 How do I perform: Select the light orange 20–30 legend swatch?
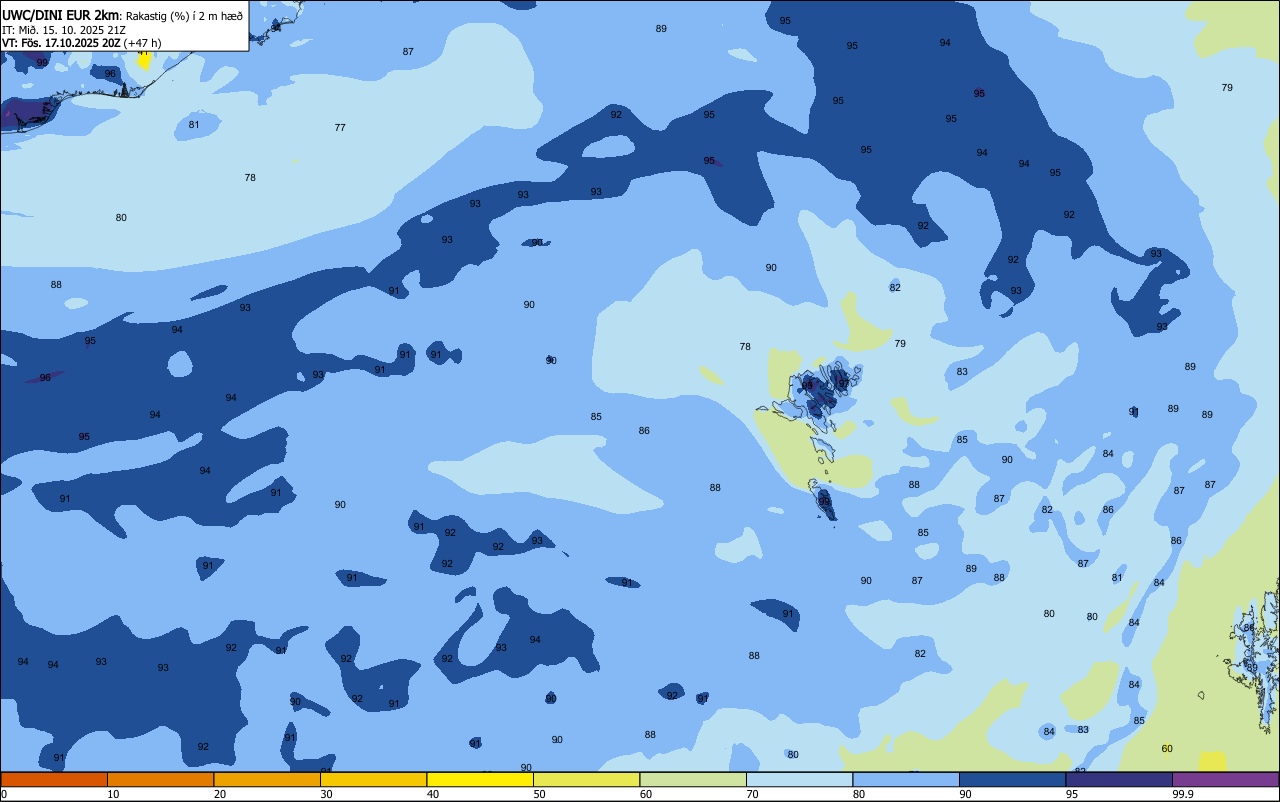point(267,779)
